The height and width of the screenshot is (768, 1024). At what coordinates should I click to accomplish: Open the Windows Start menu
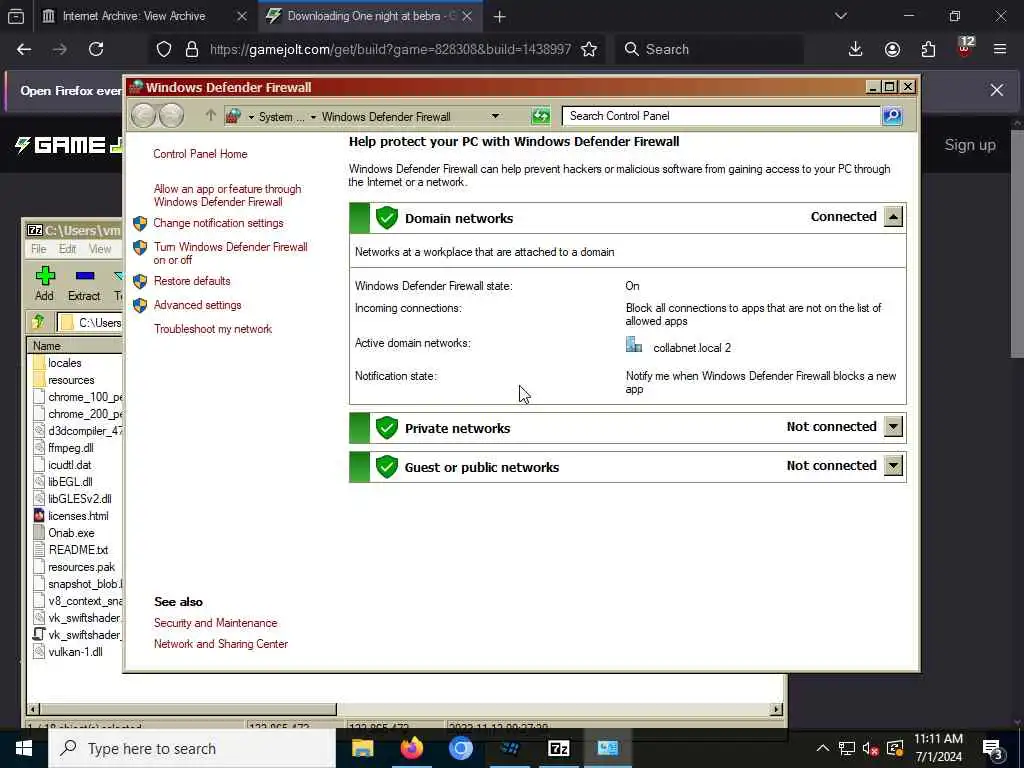coord(24,748)
